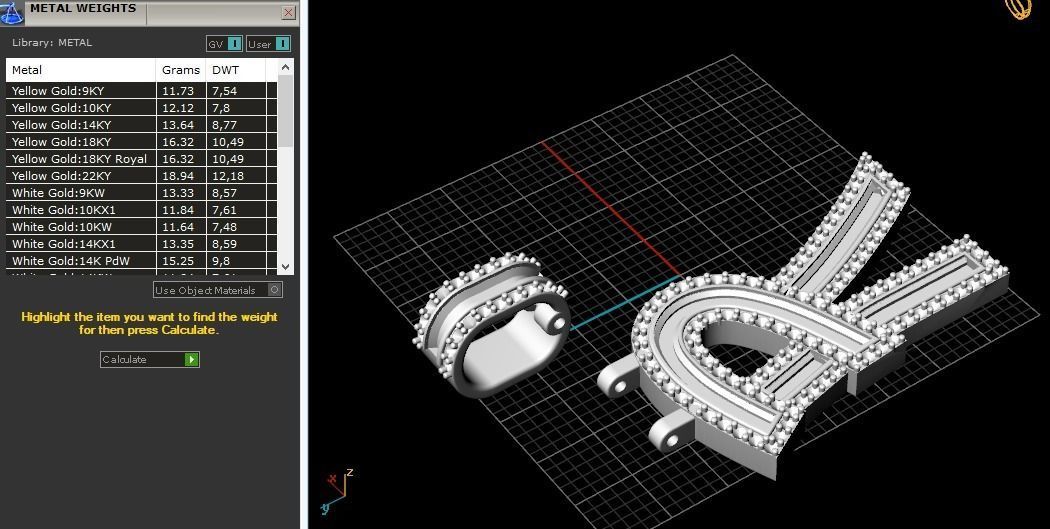This screenshot has height=529, width=1050.
Task: Click the Grams column header
Action: click(181, 70)
